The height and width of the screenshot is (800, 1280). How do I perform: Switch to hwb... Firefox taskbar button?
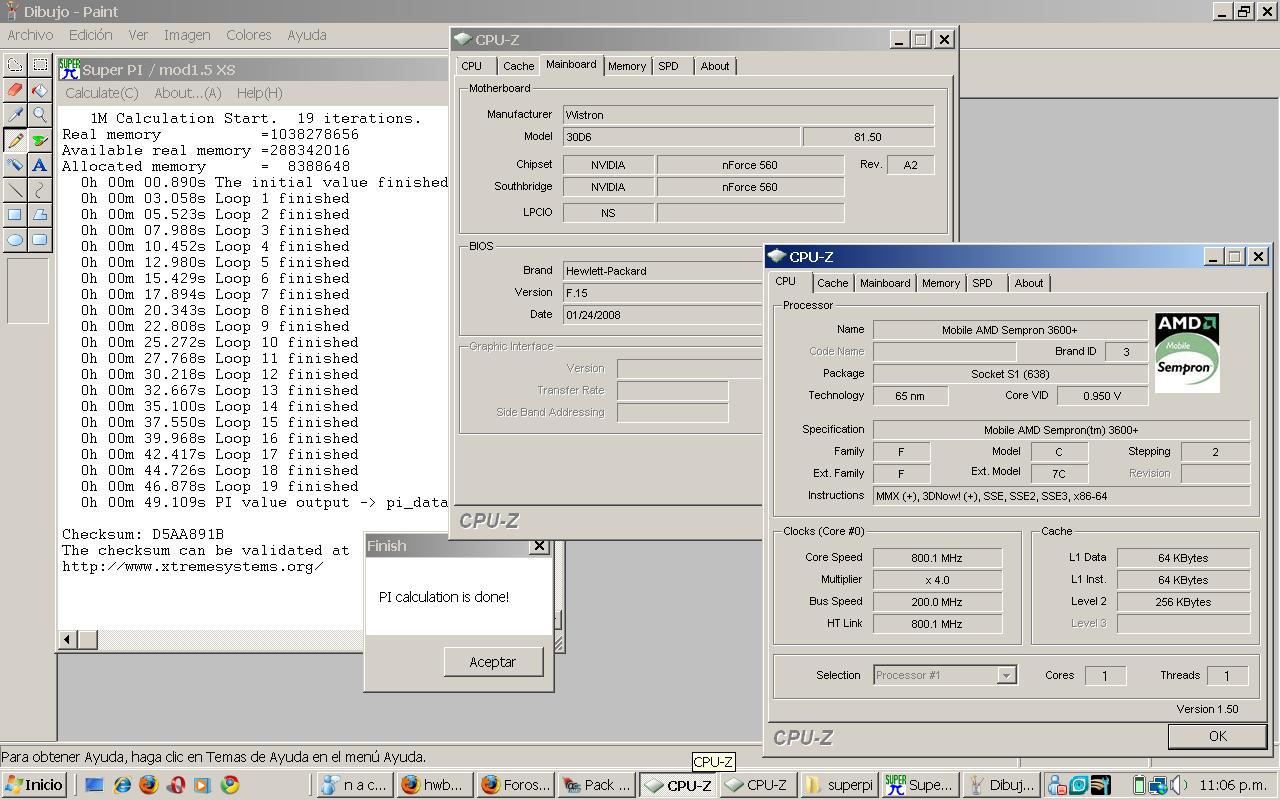point(433,785)
